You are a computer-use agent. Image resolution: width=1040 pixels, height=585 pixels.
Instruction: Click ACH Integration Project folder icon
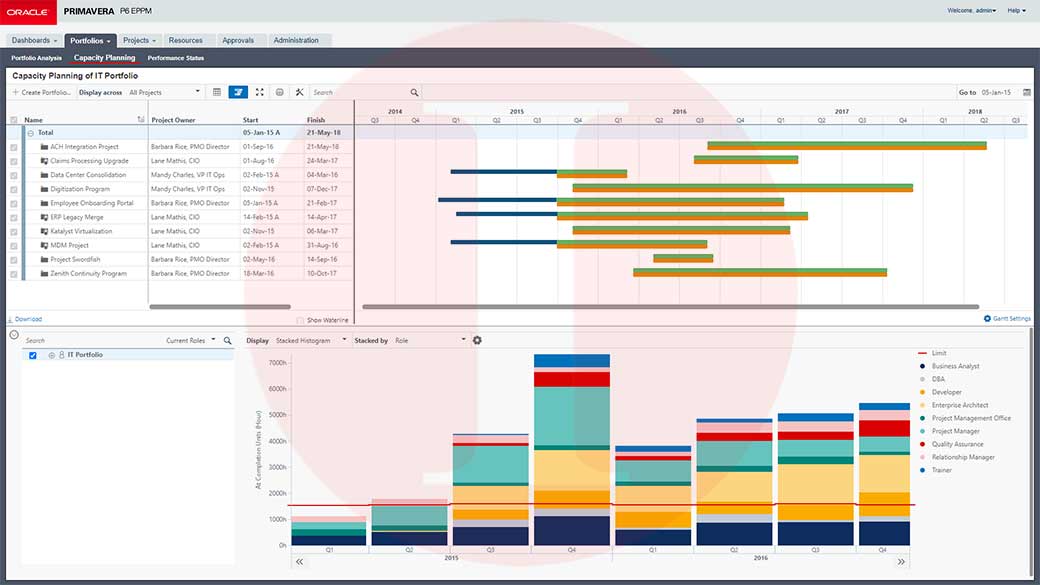(x=44, y=147)
